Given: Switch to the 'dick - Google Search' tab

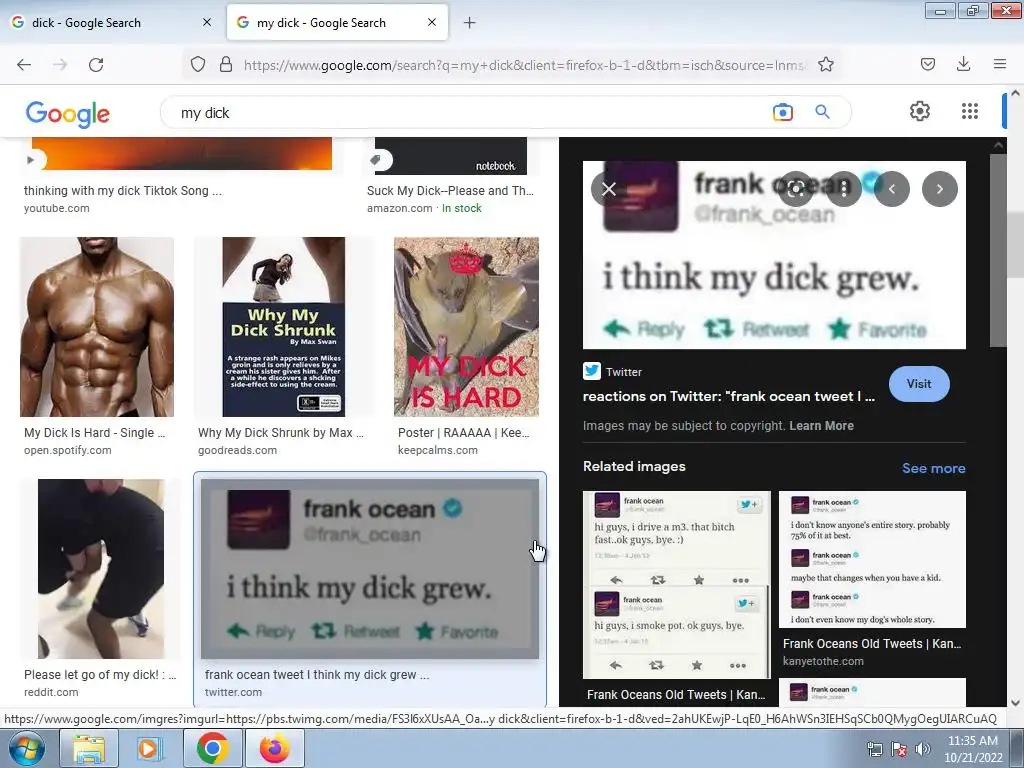Looking at the screenshot, I should [112, 23].
